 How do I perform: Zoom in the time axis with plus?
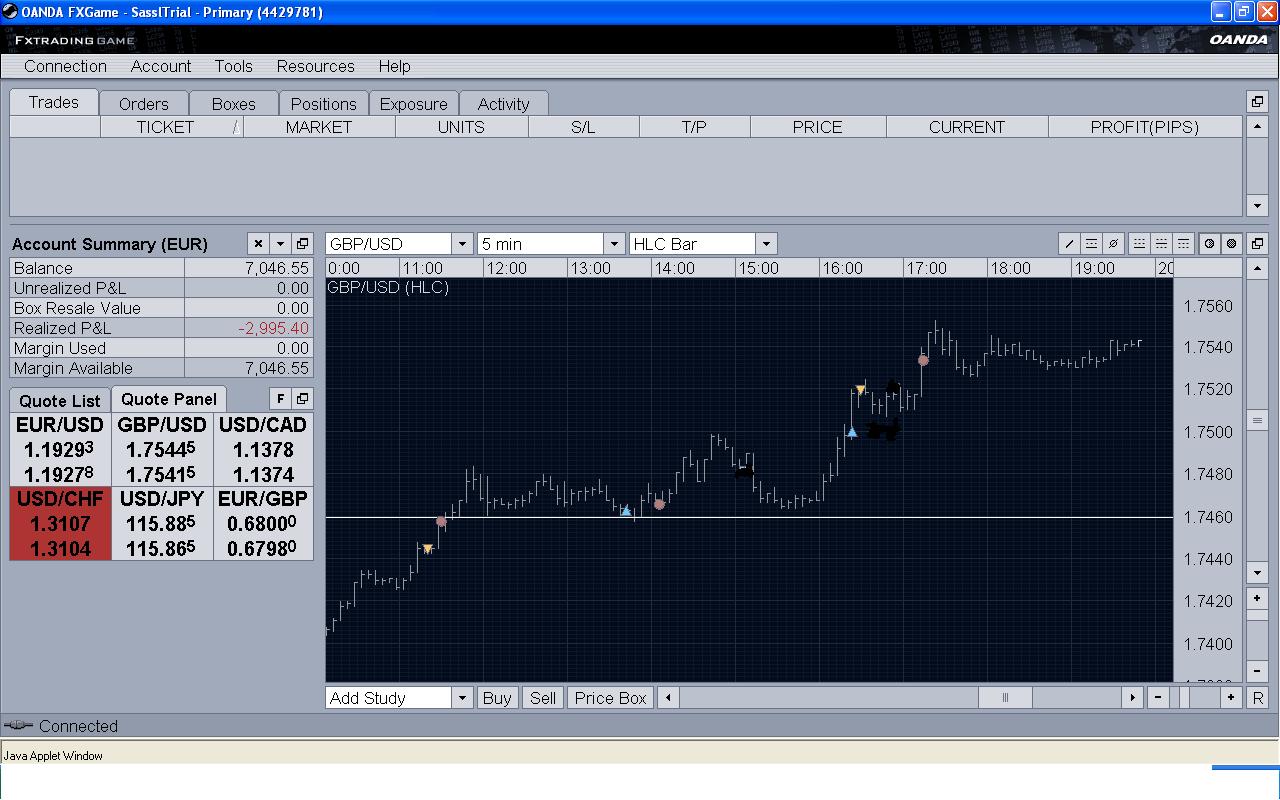tap(1230, 698)
